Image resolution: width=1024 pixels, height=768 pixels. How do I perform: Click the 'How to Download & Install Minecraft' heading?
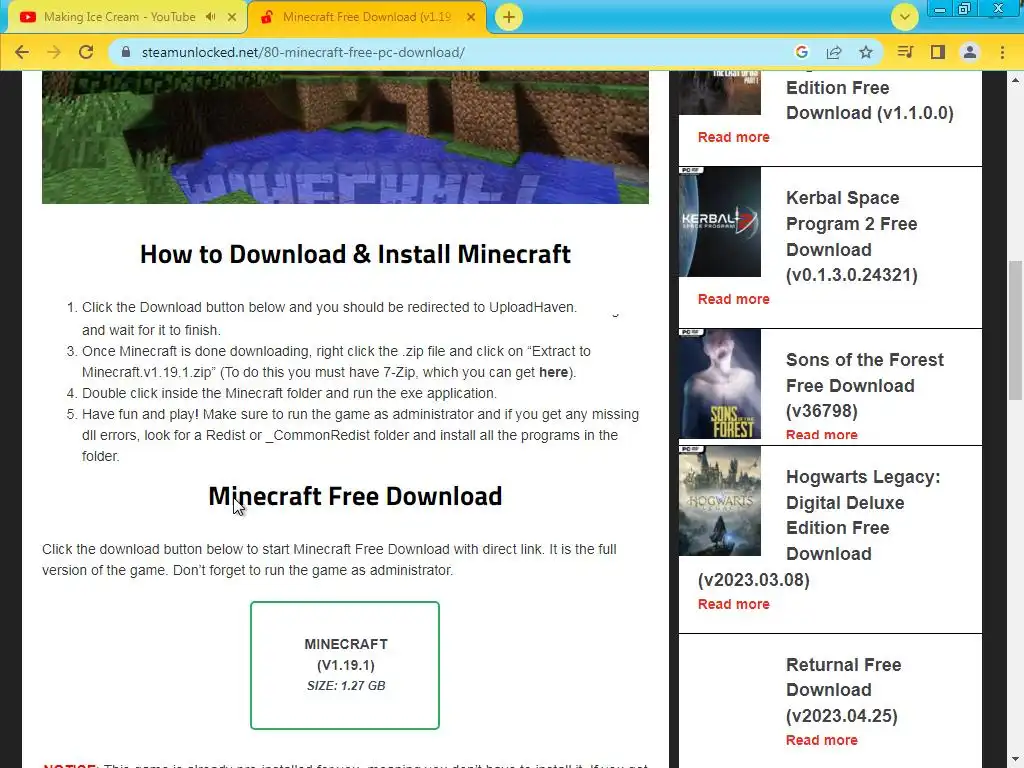tap(355, 254)
